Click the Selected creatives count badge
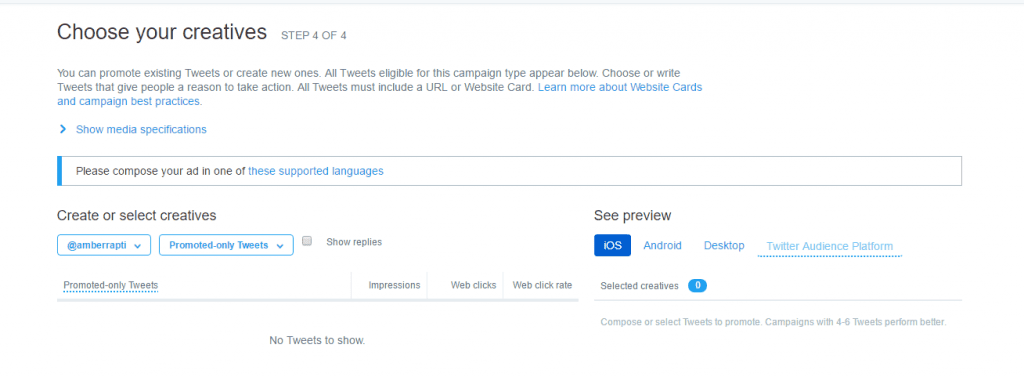1024x377 pixels. tap(697, 286)
